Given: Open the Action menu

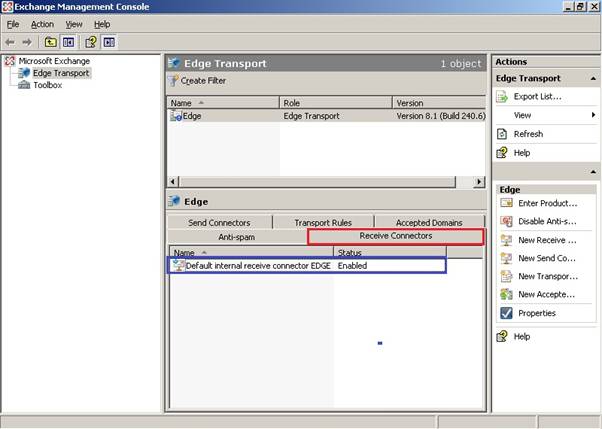Looking at the screenshot, I should [42, 24].
